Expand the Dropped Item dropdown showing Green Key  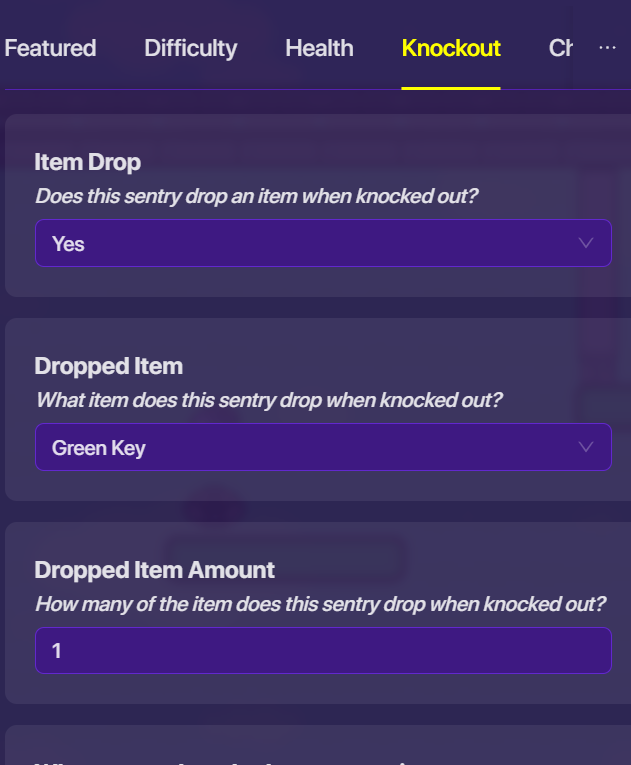tap(322, 447)
